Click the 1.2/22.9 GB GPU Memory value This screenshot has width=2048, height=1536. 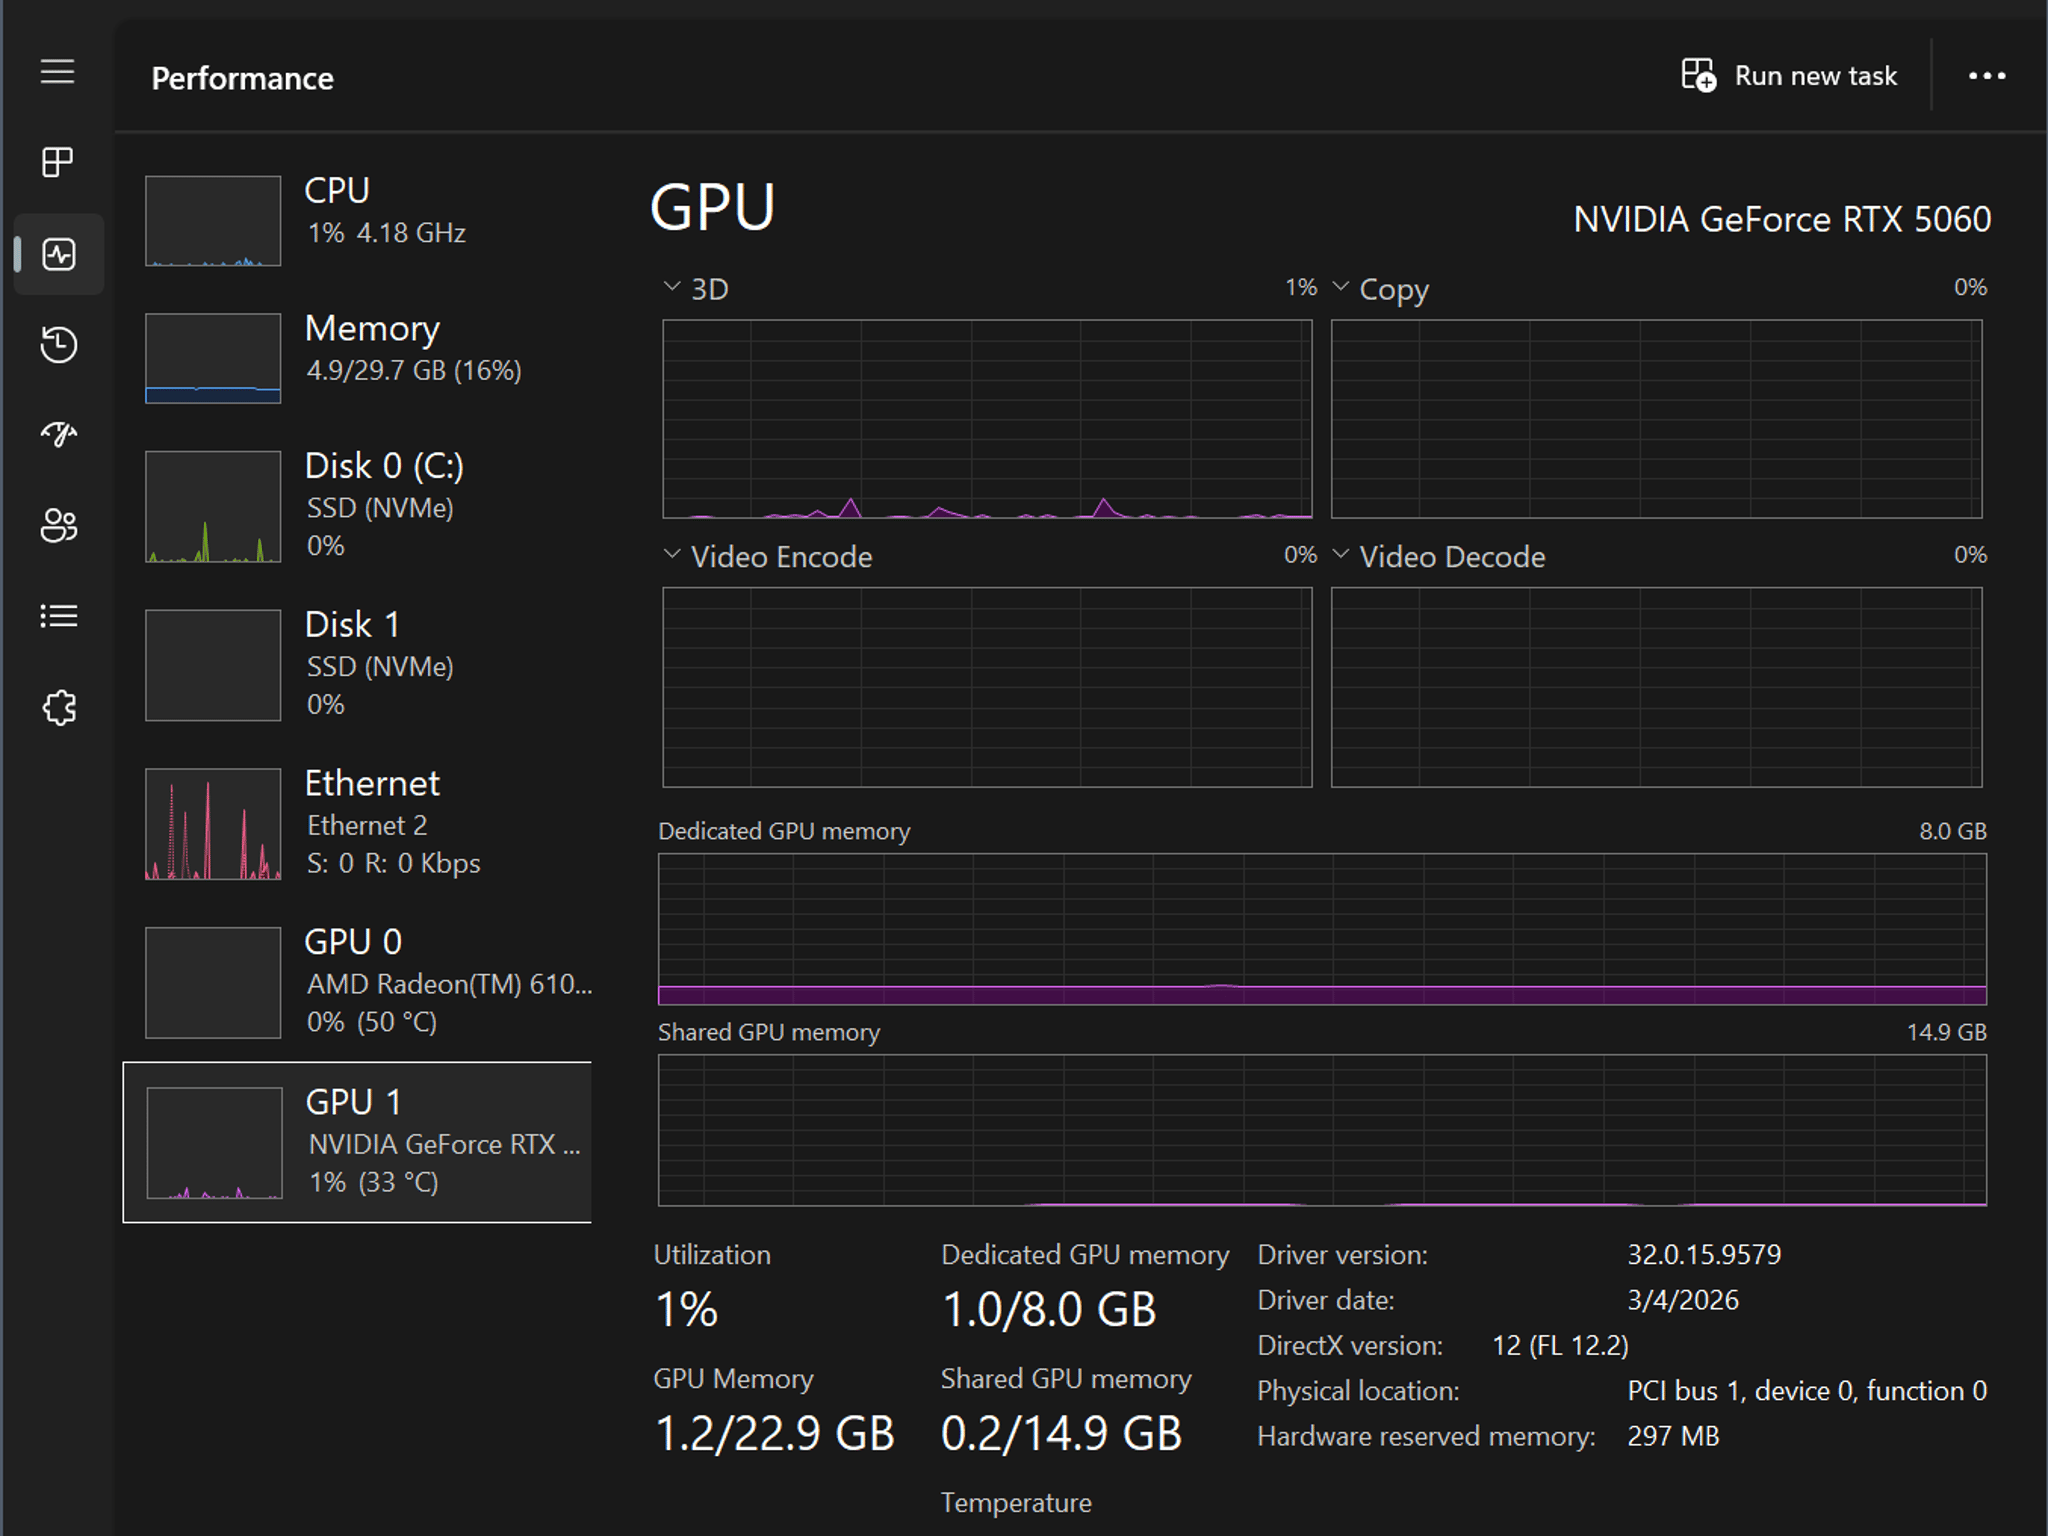pos(775,1434)
